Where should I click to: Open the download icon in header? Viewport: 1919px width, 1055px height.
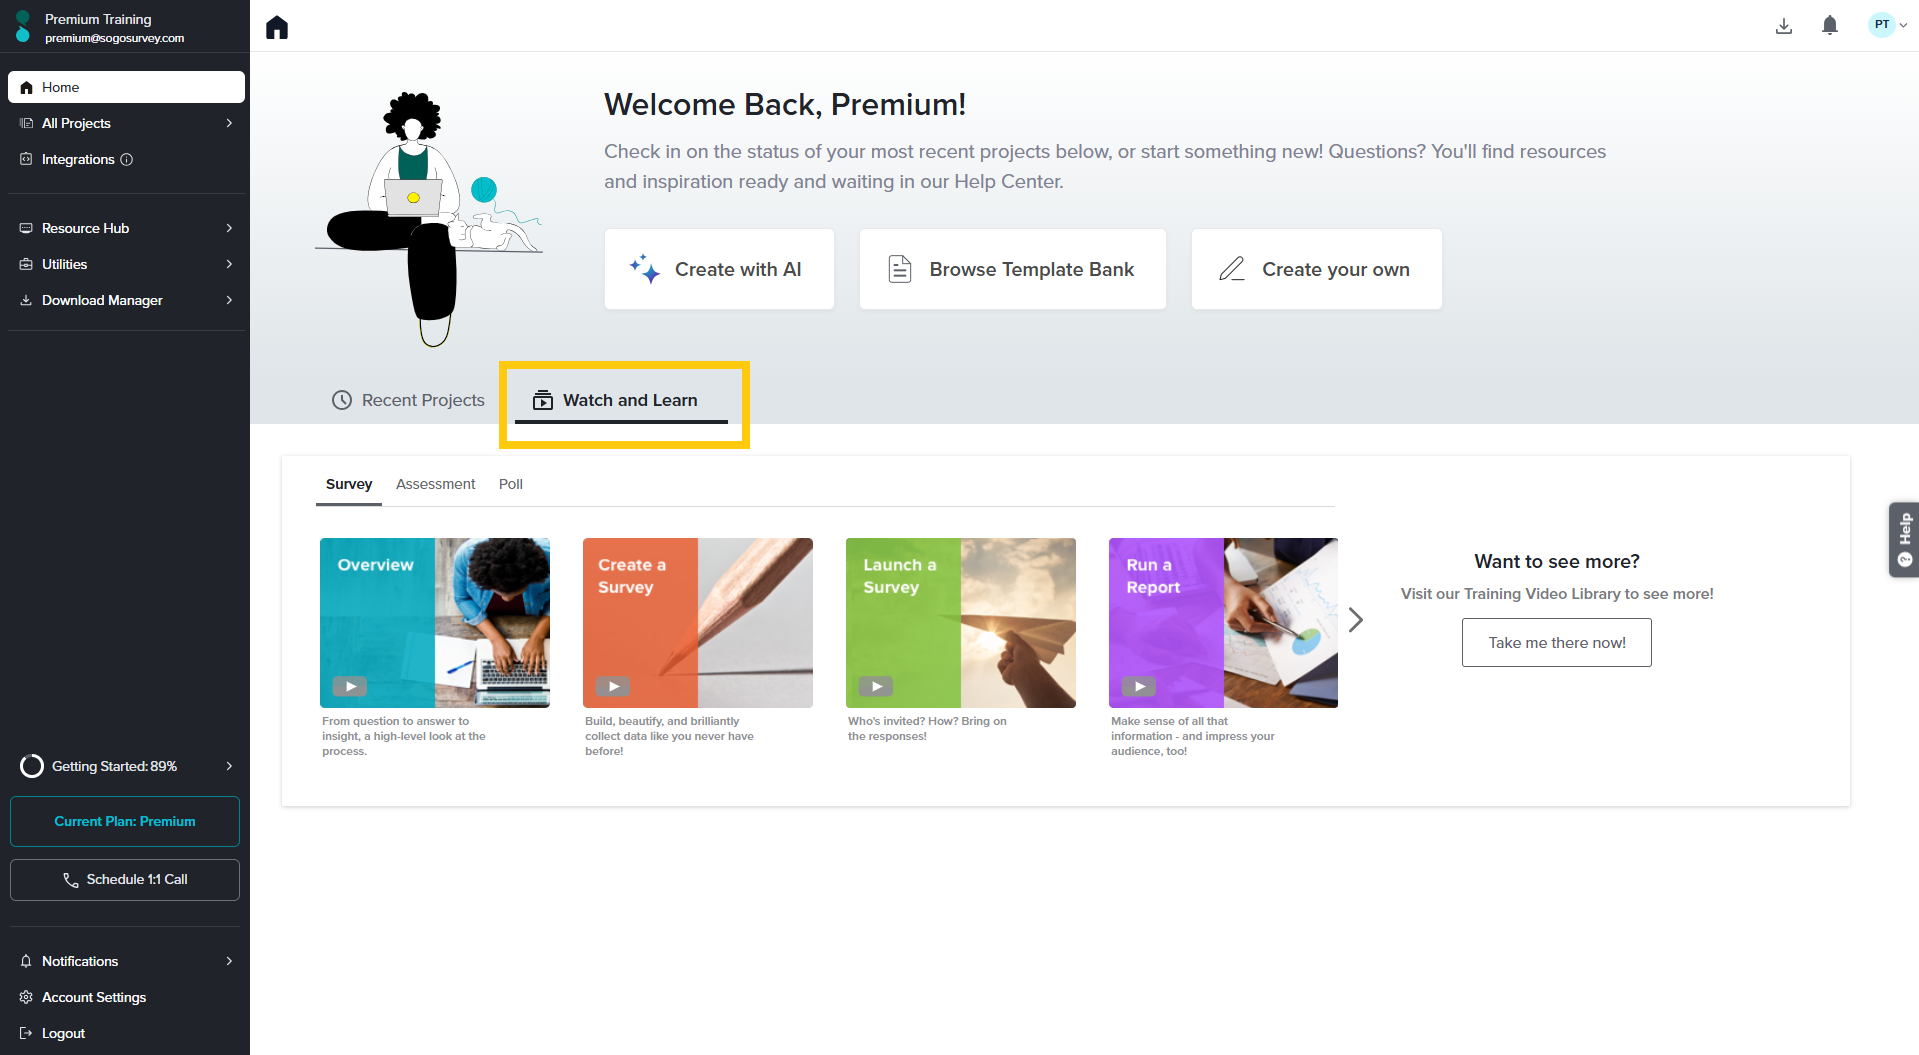(x=1783, y=26)
